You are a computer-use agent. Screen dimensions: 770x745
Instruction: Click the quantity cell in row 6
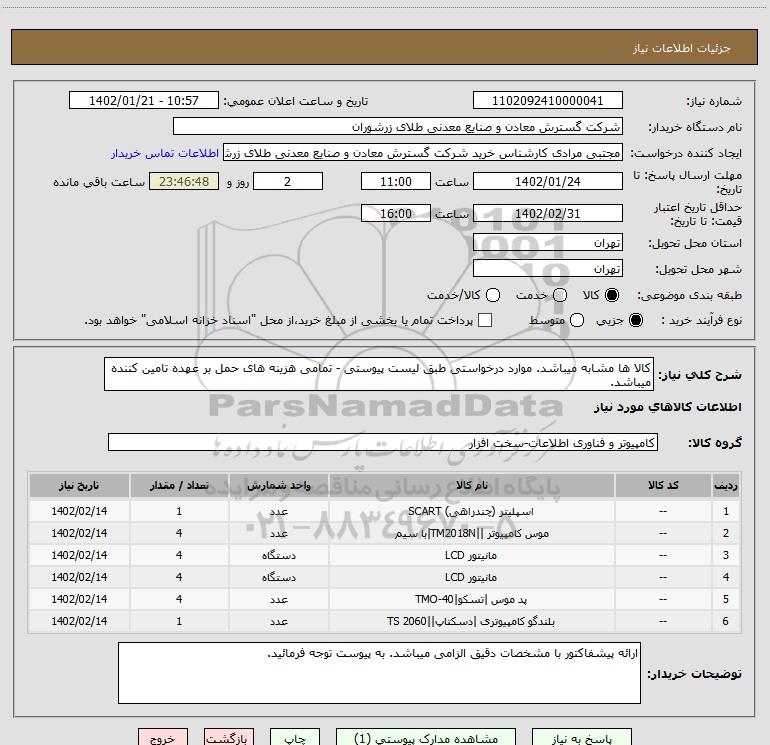tap(179, 622)
